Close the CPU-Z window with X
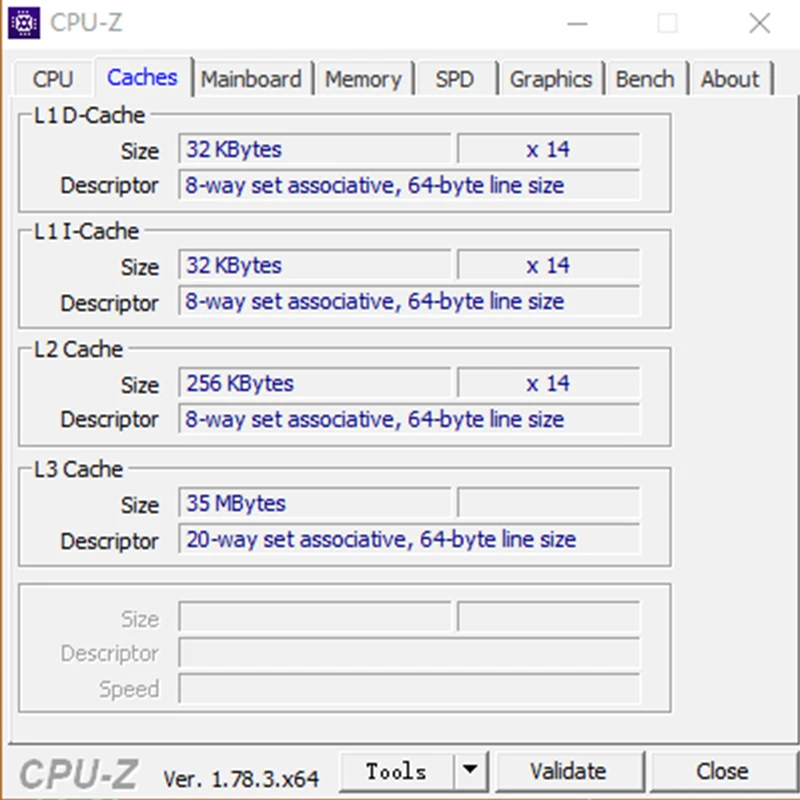The height and width of the screenshot is (800, 800). point(760,23)
